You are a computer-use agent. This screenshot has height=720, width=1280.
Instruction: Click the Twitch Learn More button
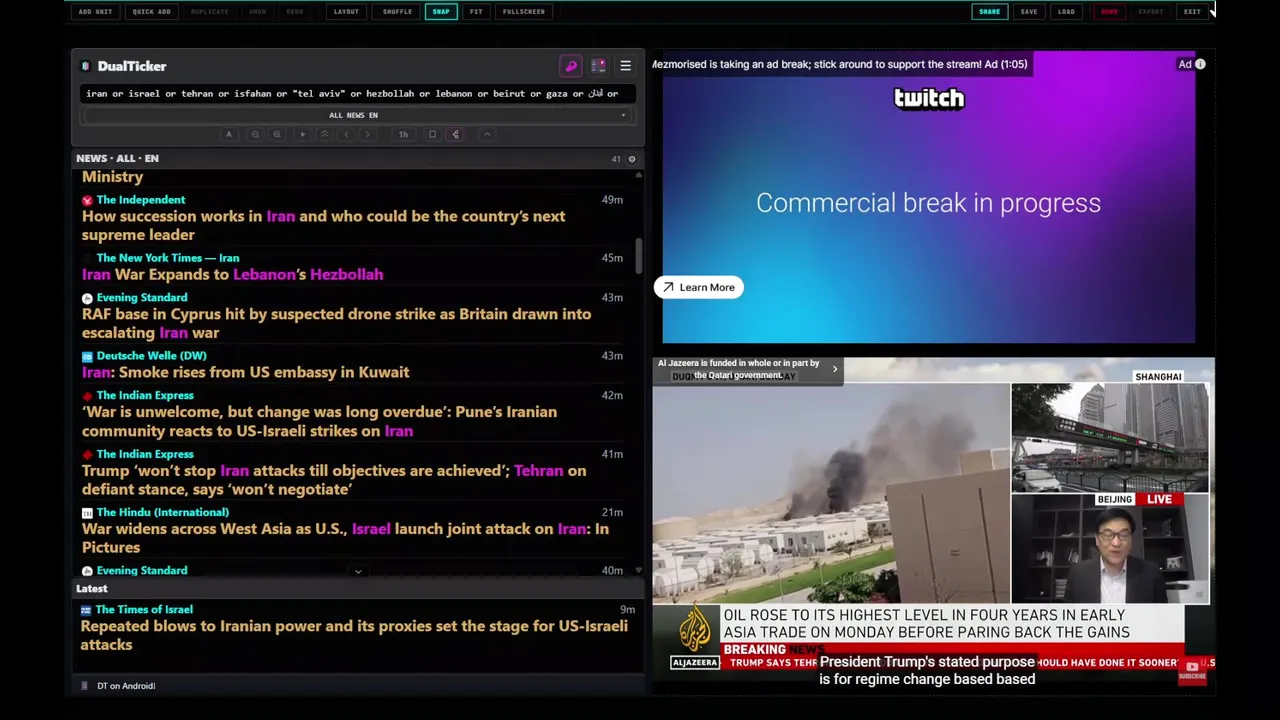click(698, 288)
